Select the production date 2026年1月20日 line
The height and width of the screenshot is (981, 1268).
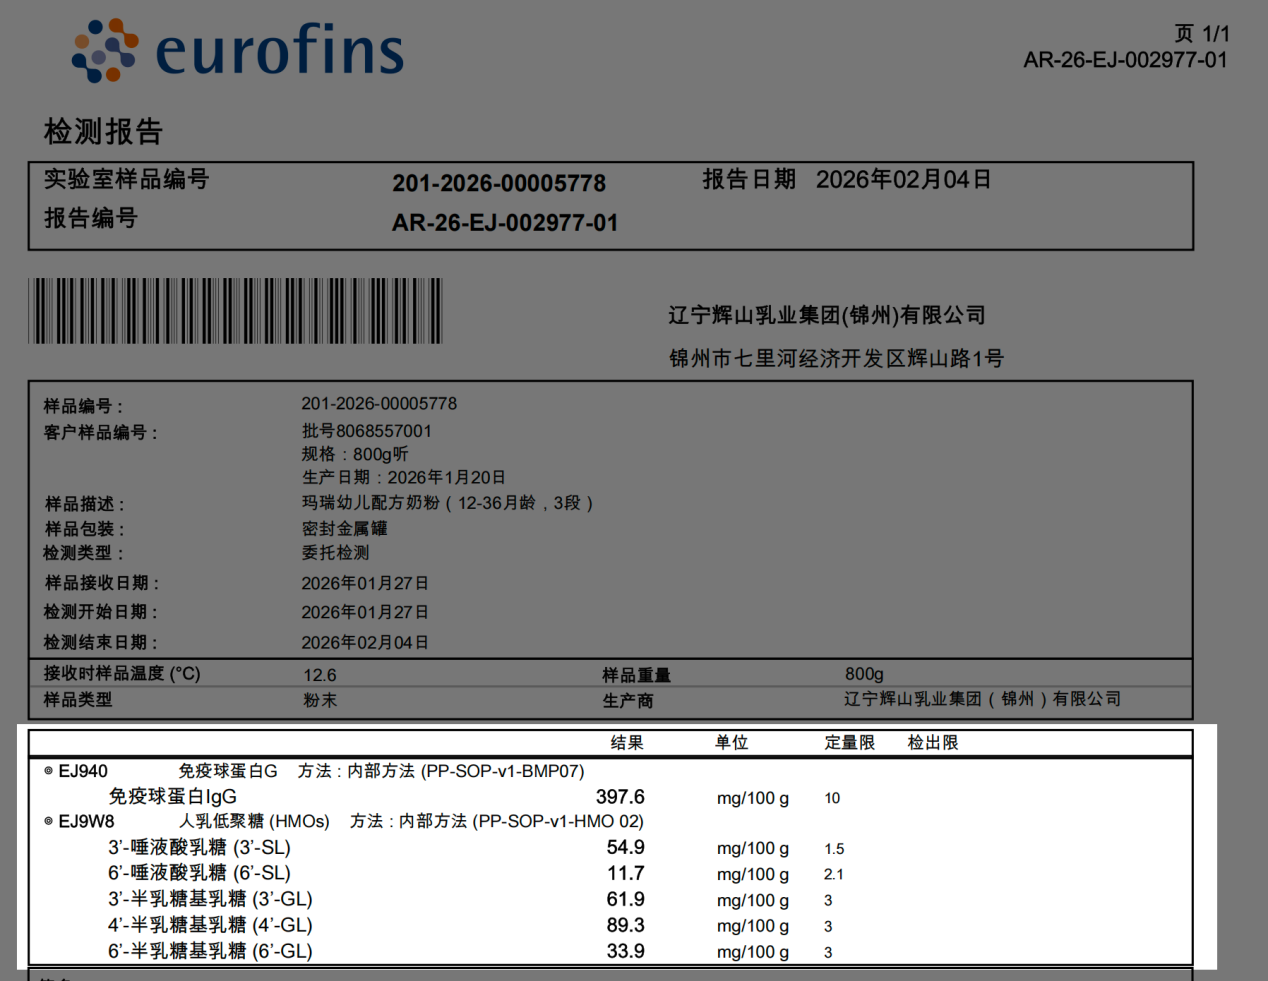tap(403, 477)
